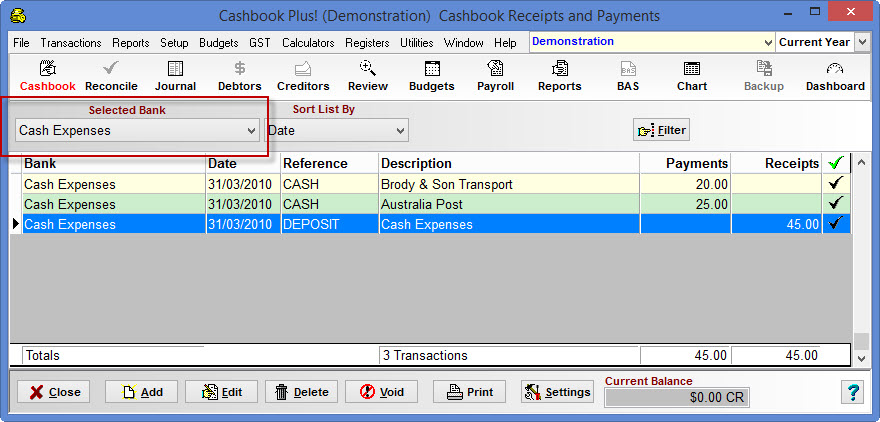
Task: Click the 3 Transactions totals cell
Action: click(509, 355)
